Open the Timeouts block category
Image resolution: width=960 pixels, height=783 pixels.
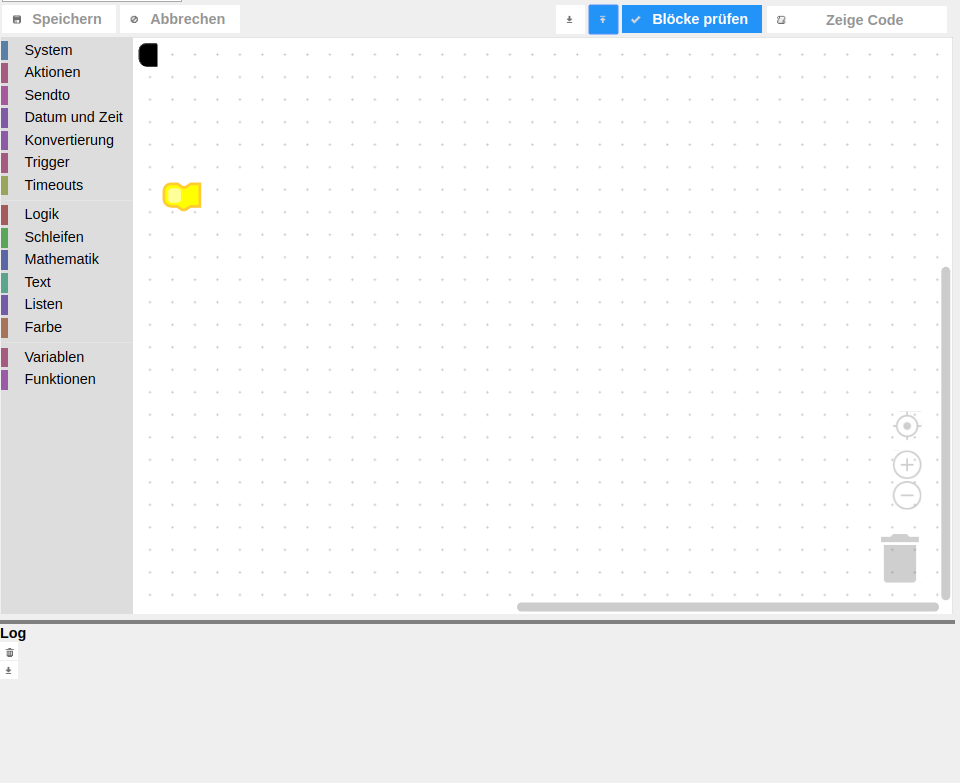tap(67, 185)
